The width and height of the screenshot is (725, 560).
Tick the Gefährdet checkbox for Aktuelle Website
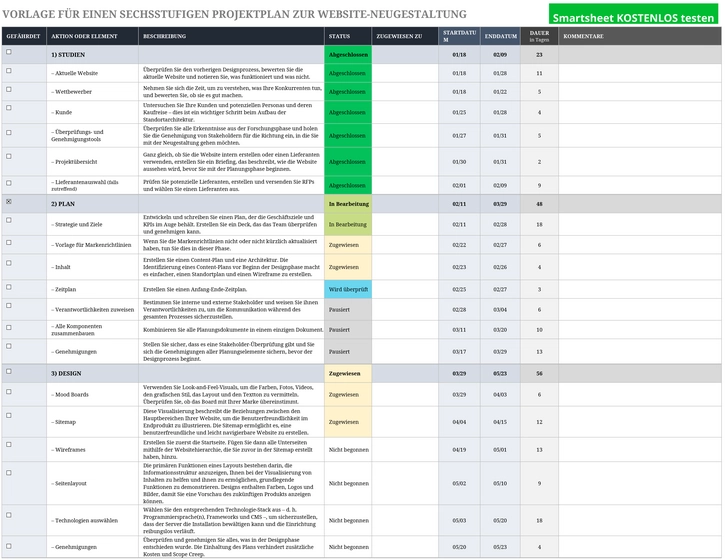[9, 71]
